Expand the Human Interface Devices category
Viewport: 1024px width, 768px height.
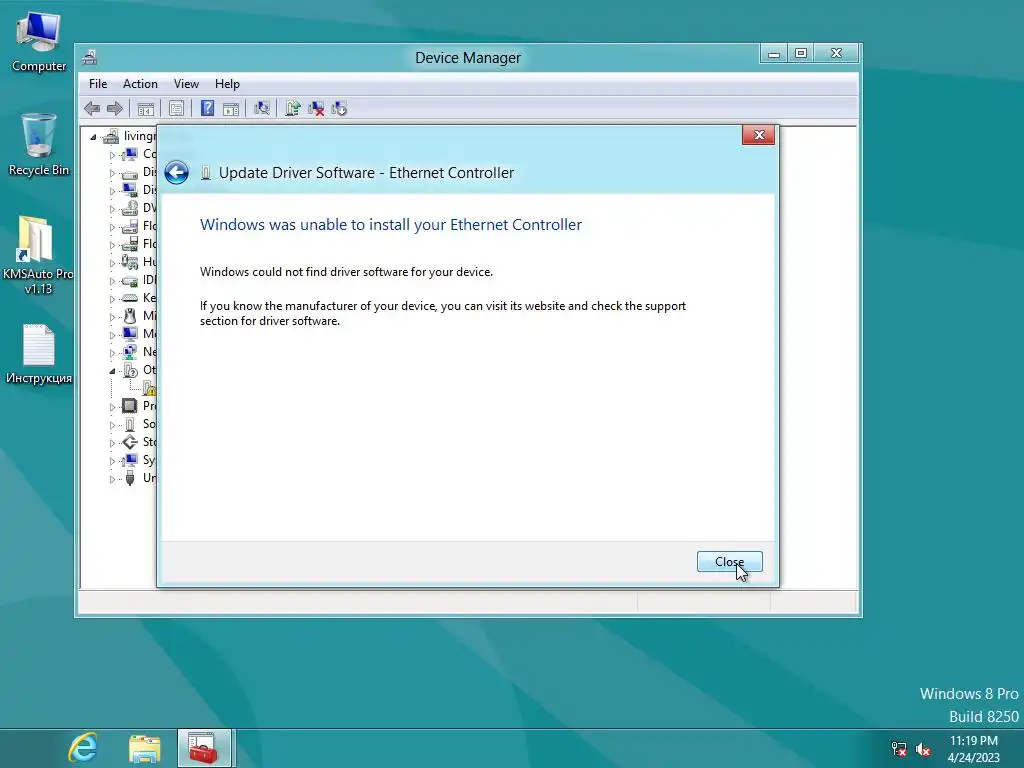click(112, 263)
